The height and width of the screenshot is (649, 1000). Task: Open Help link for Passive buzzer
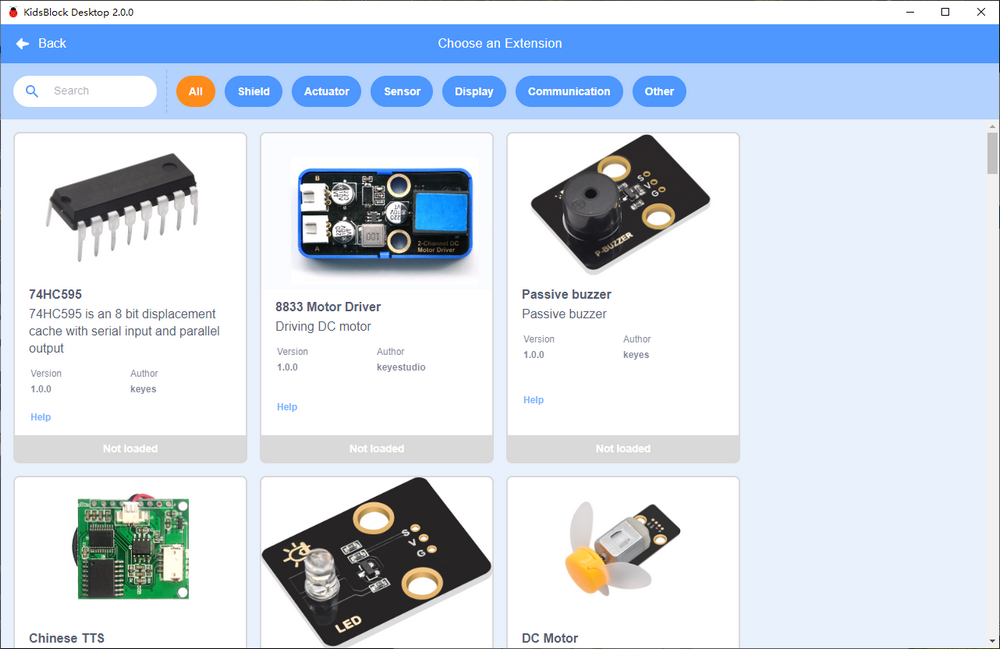[533, 400]
